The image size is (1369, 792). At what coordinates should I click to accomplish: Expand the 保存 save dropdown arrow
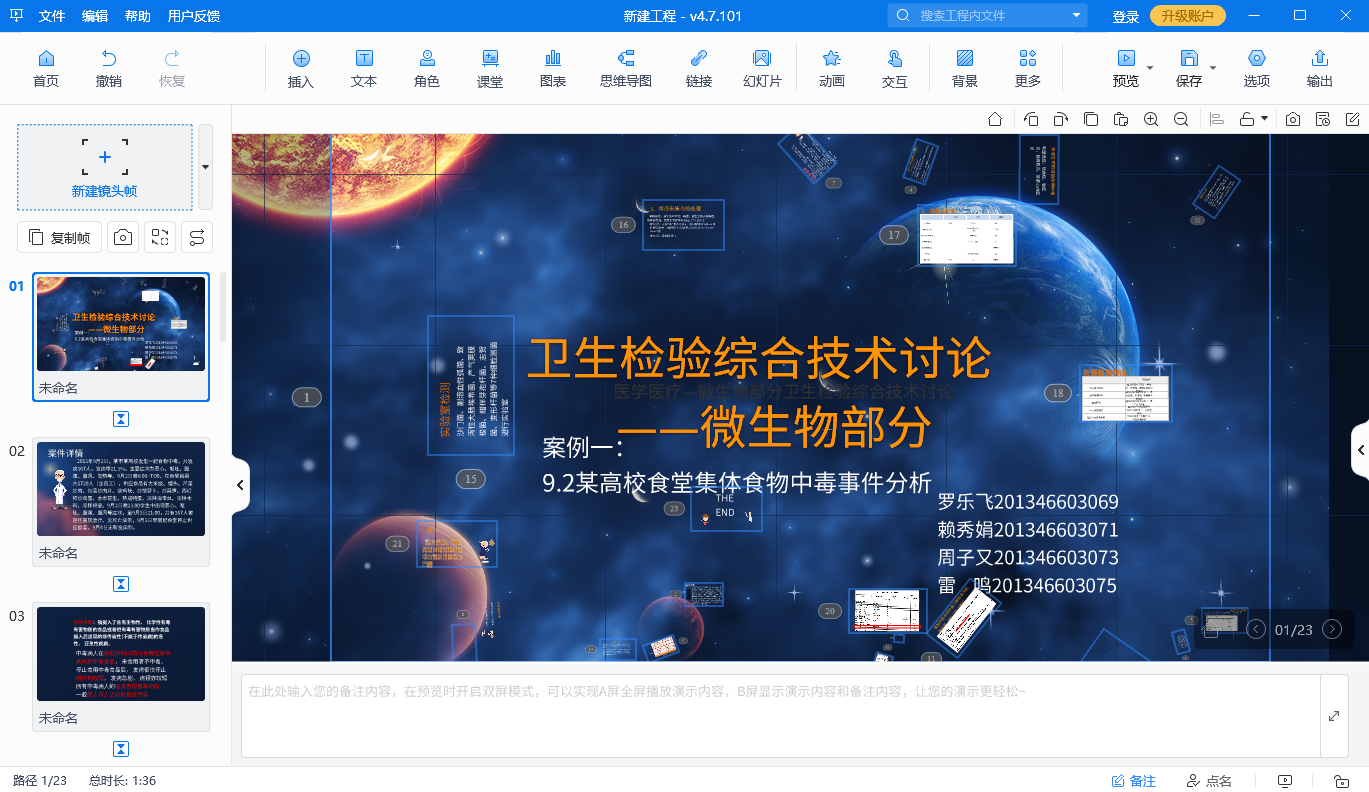click(1213, 68)
